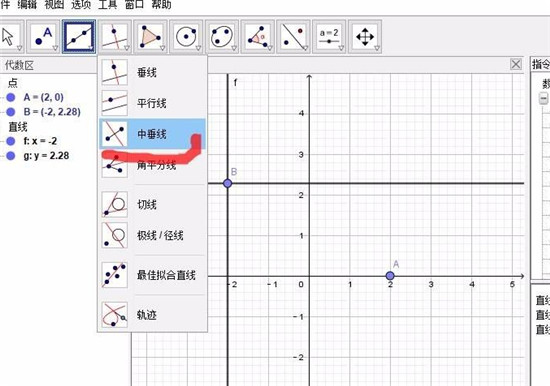Select the New Point tool

pyautogui.click(x=43, y=36)
